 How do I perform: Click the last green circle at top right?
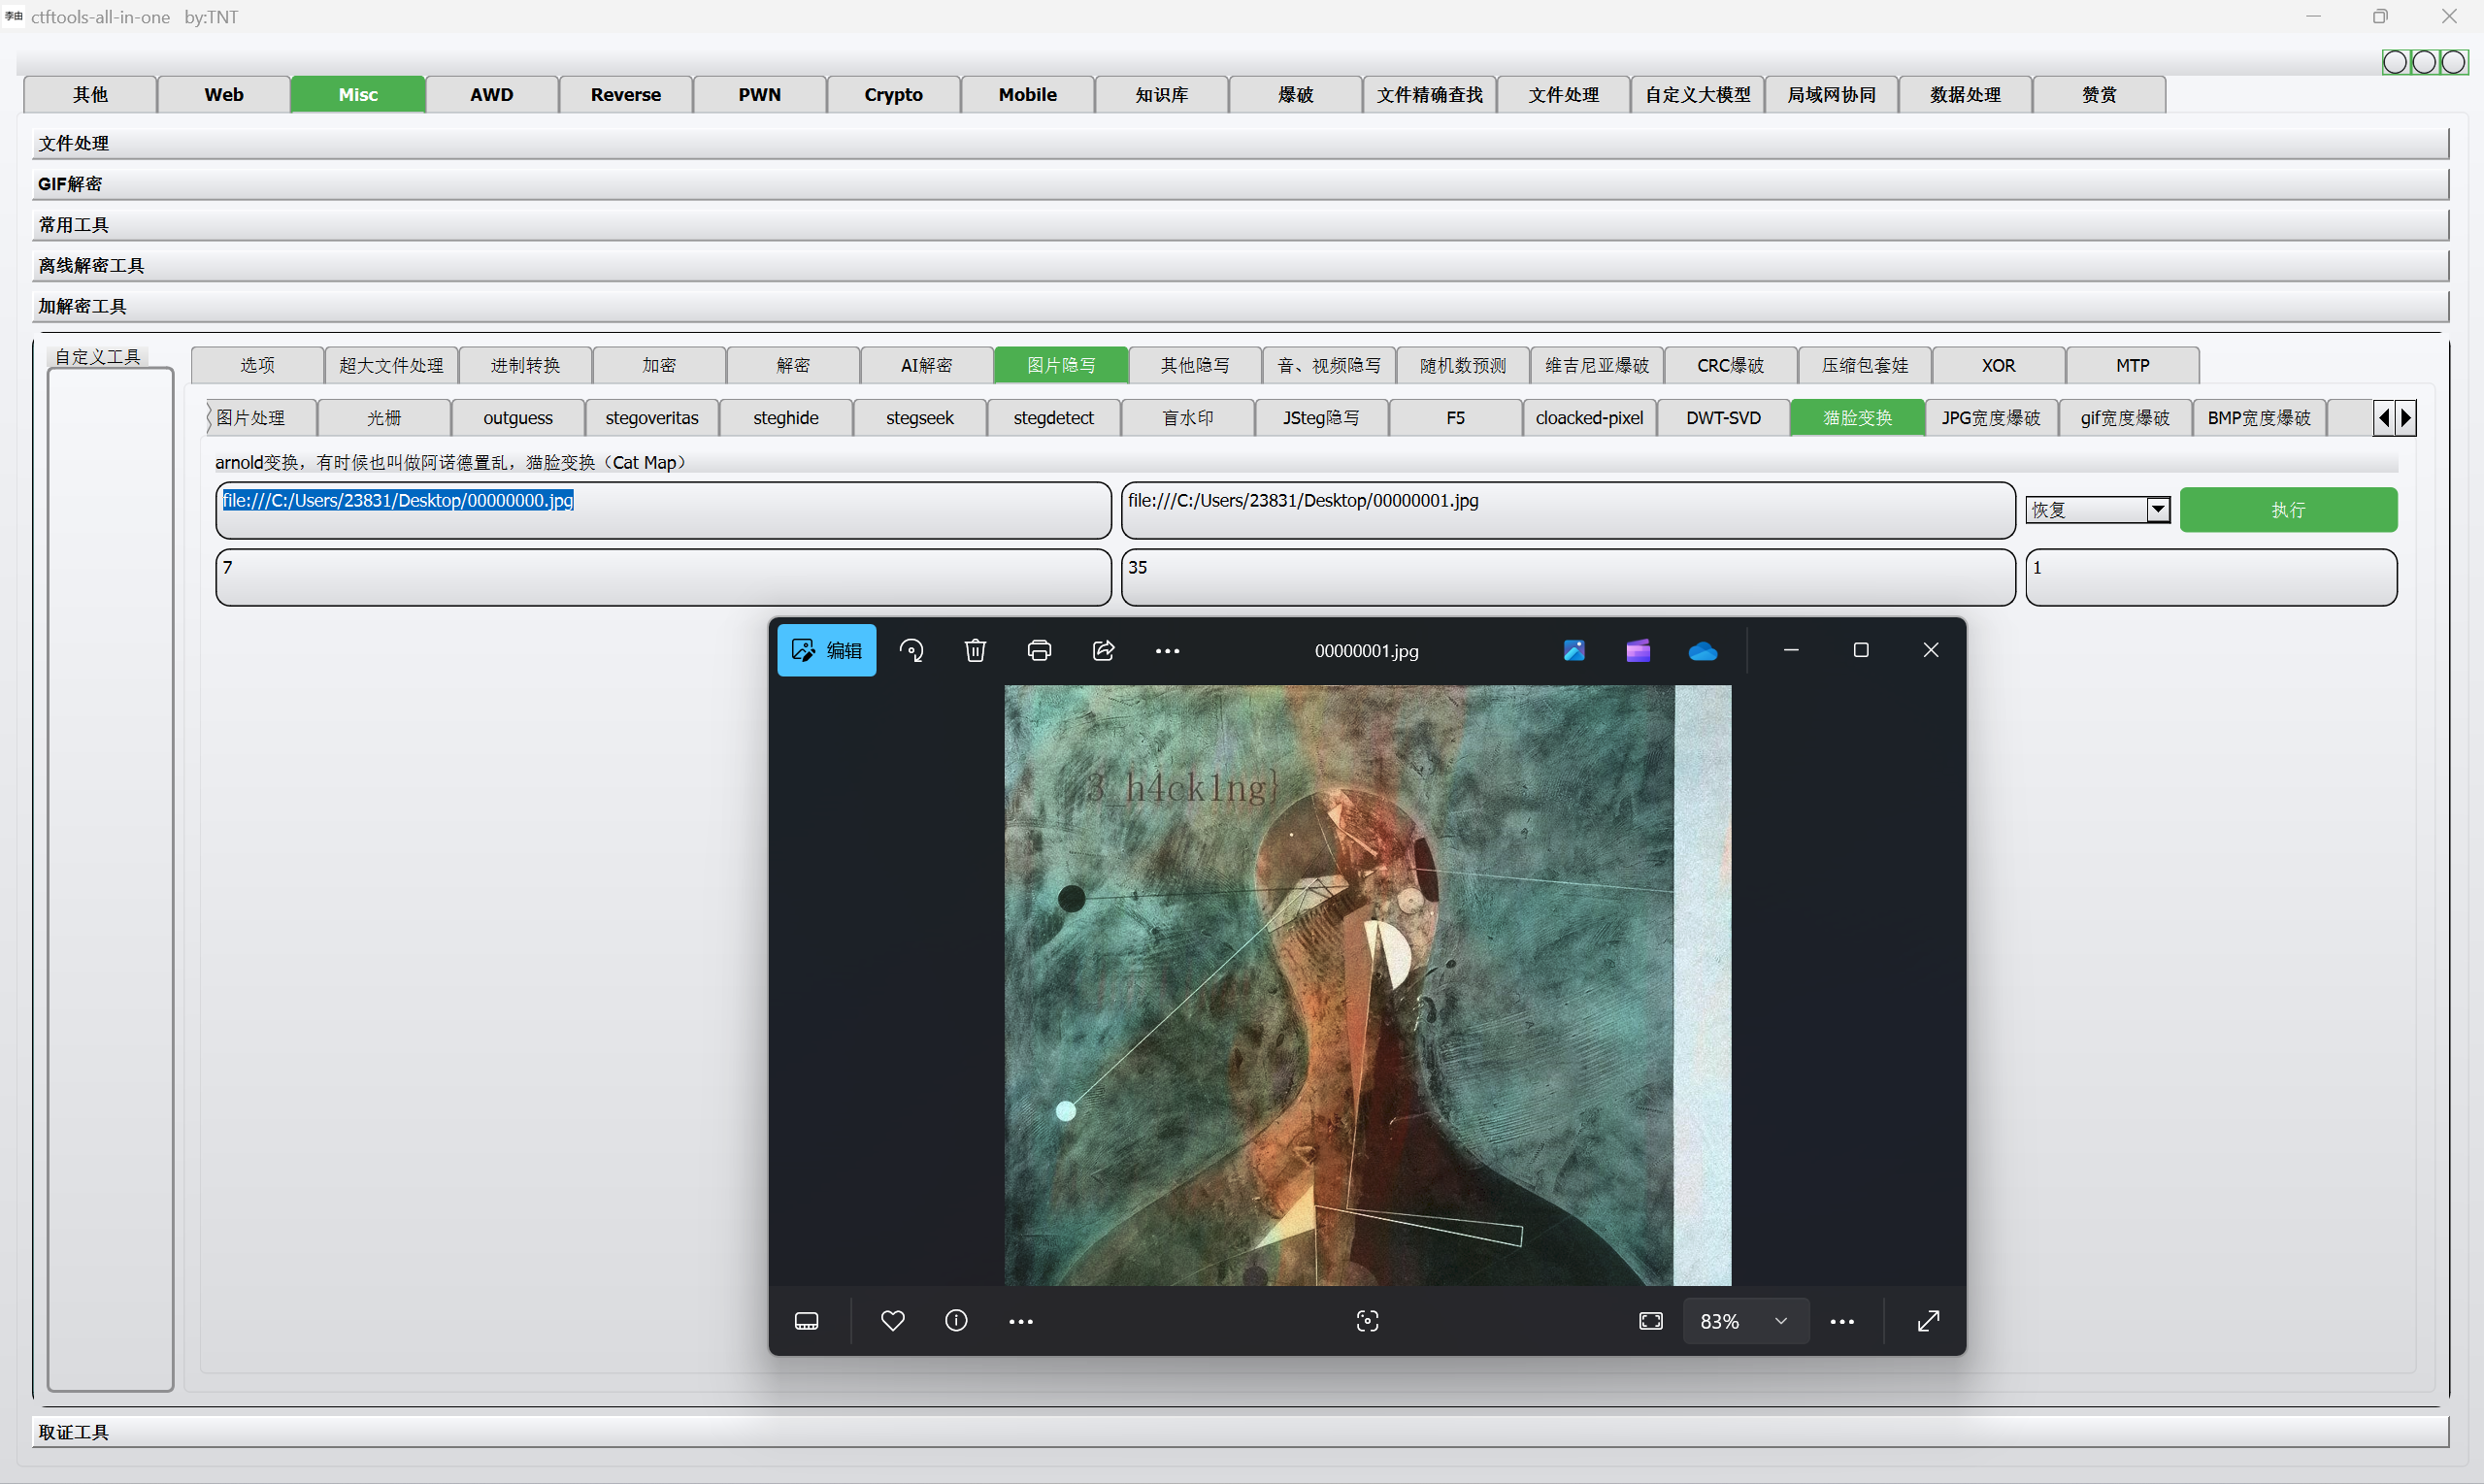(2454, 62)
